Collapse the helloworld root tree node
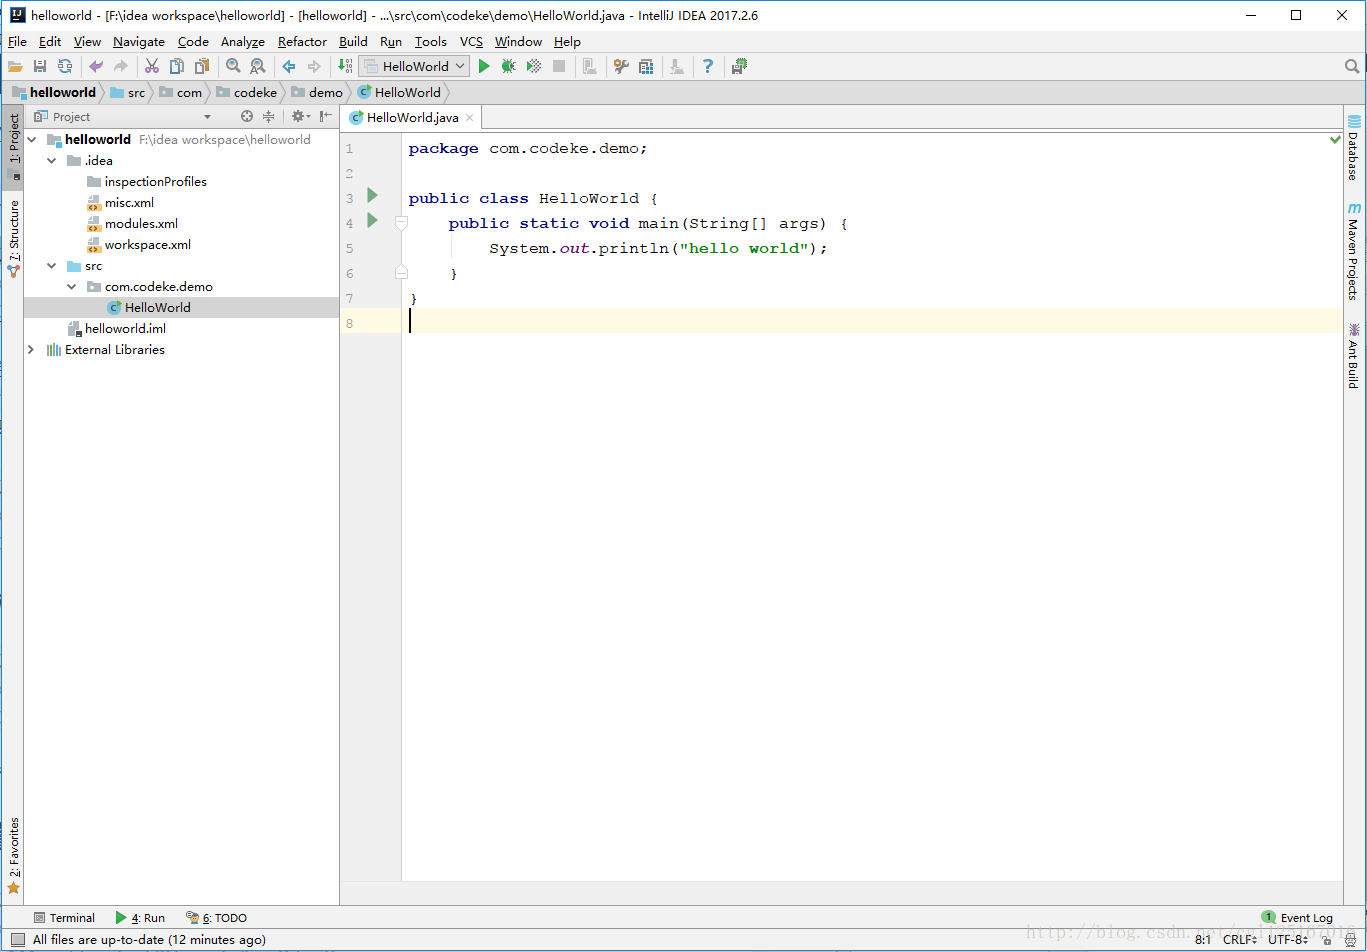 click(x=32, y=140)
